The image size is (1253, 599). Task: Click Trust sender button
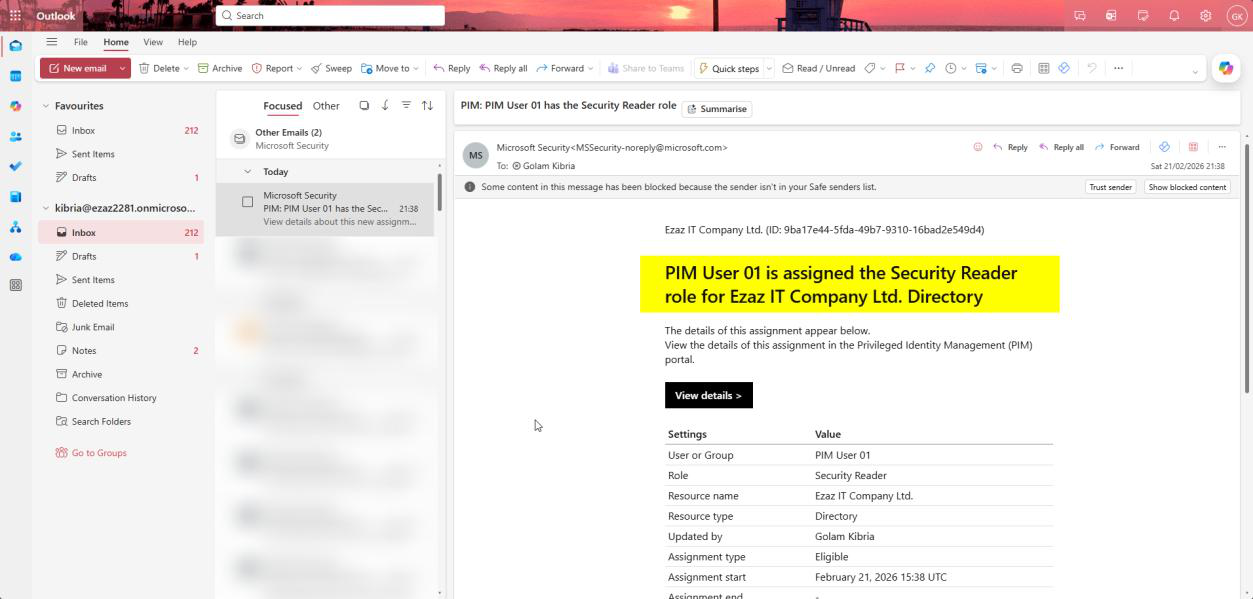click(x=1110, y=187)
